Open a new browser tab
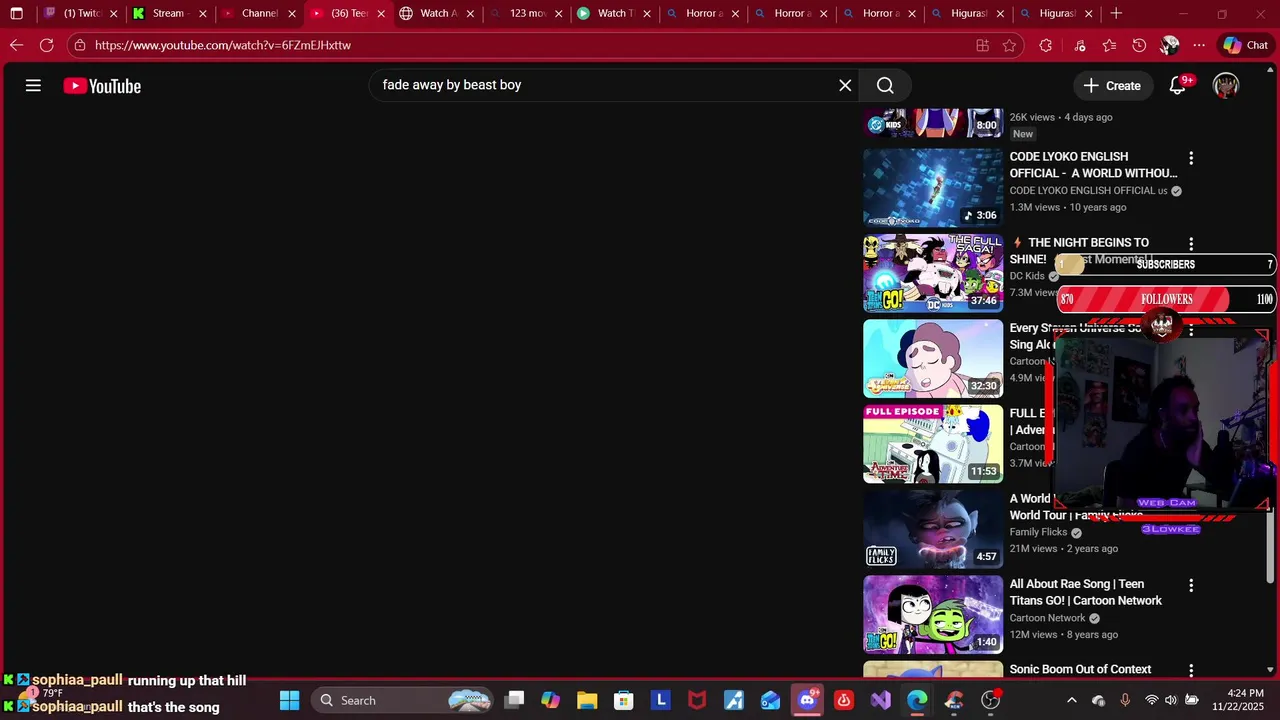Viewport: 1280px width, 720px height. pos(1116,14)
